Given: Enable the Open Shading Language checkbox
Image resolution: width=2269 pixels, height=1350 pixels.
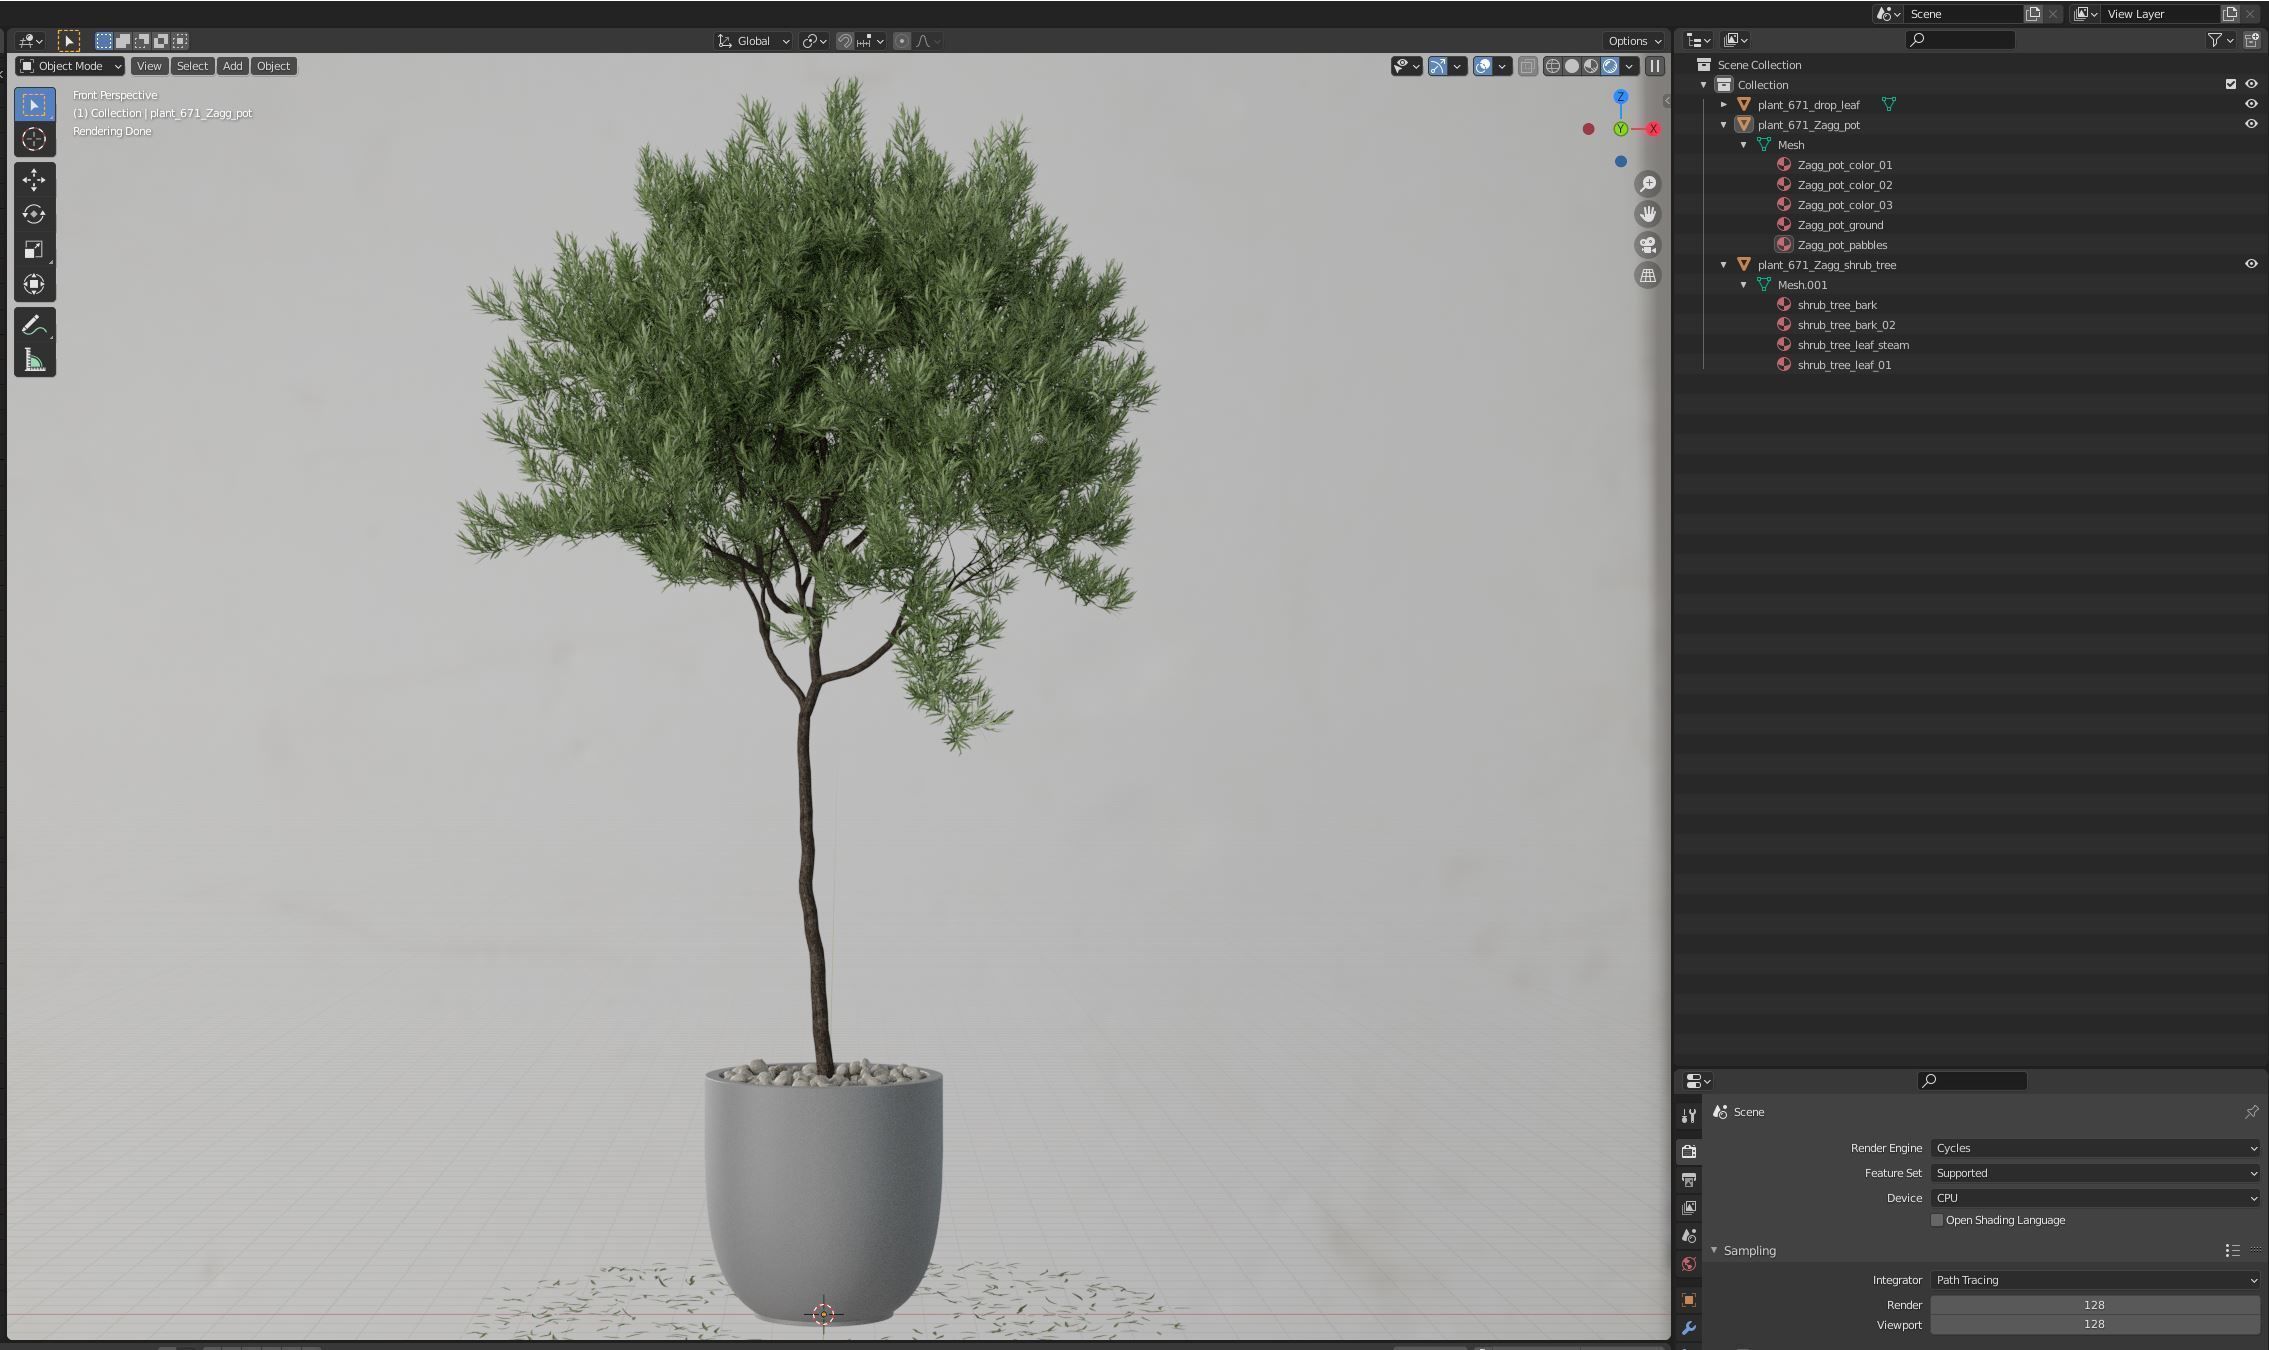Looking at the screenshot, I should tap(1937, 1220).
